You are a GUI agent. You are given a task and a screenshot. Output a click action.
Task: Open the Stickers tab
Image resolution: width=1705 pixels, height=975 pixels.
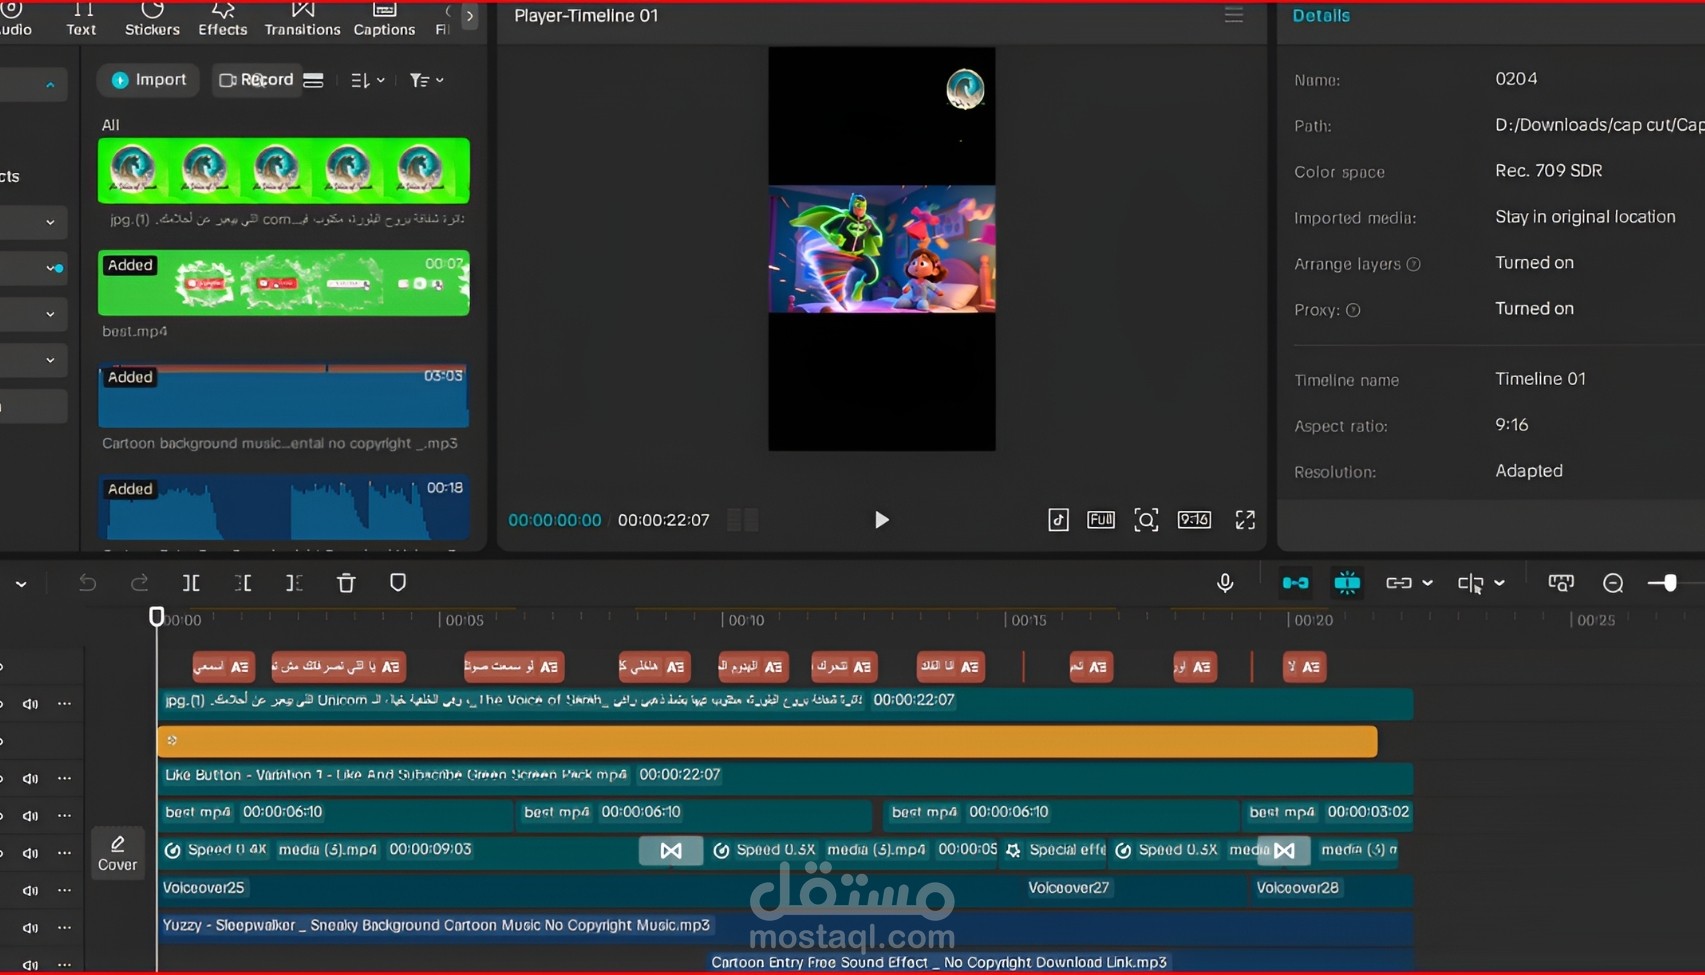(x=152, y=19)
